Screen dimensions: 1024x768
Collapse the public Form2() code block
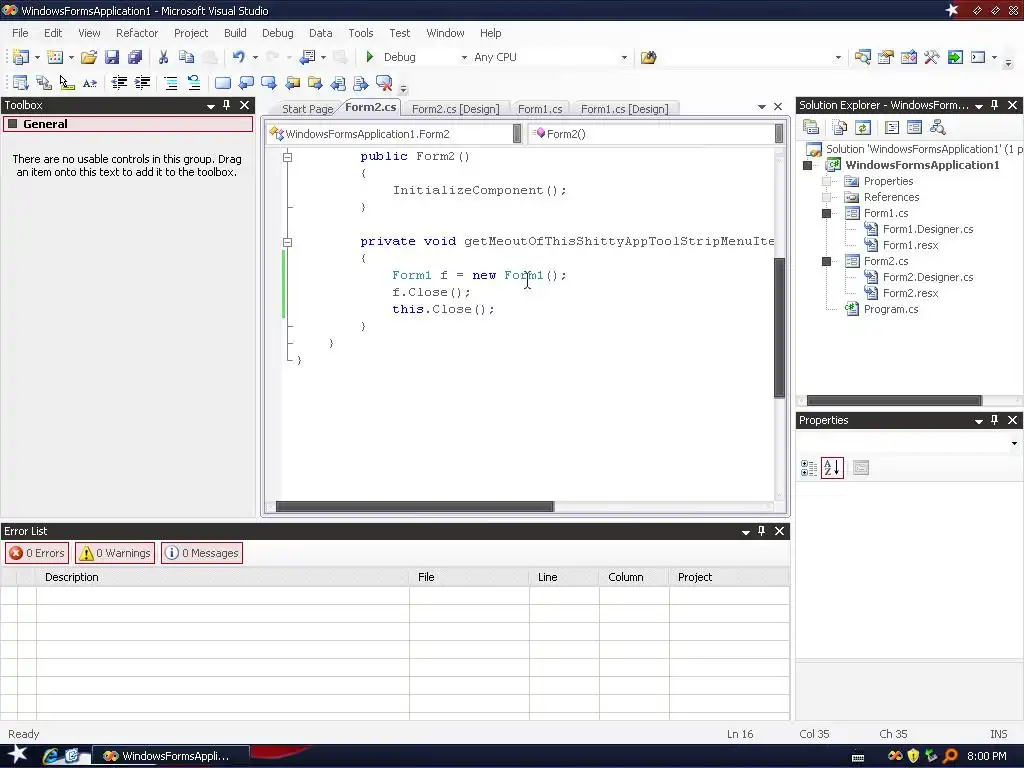[x=287, y=157]
